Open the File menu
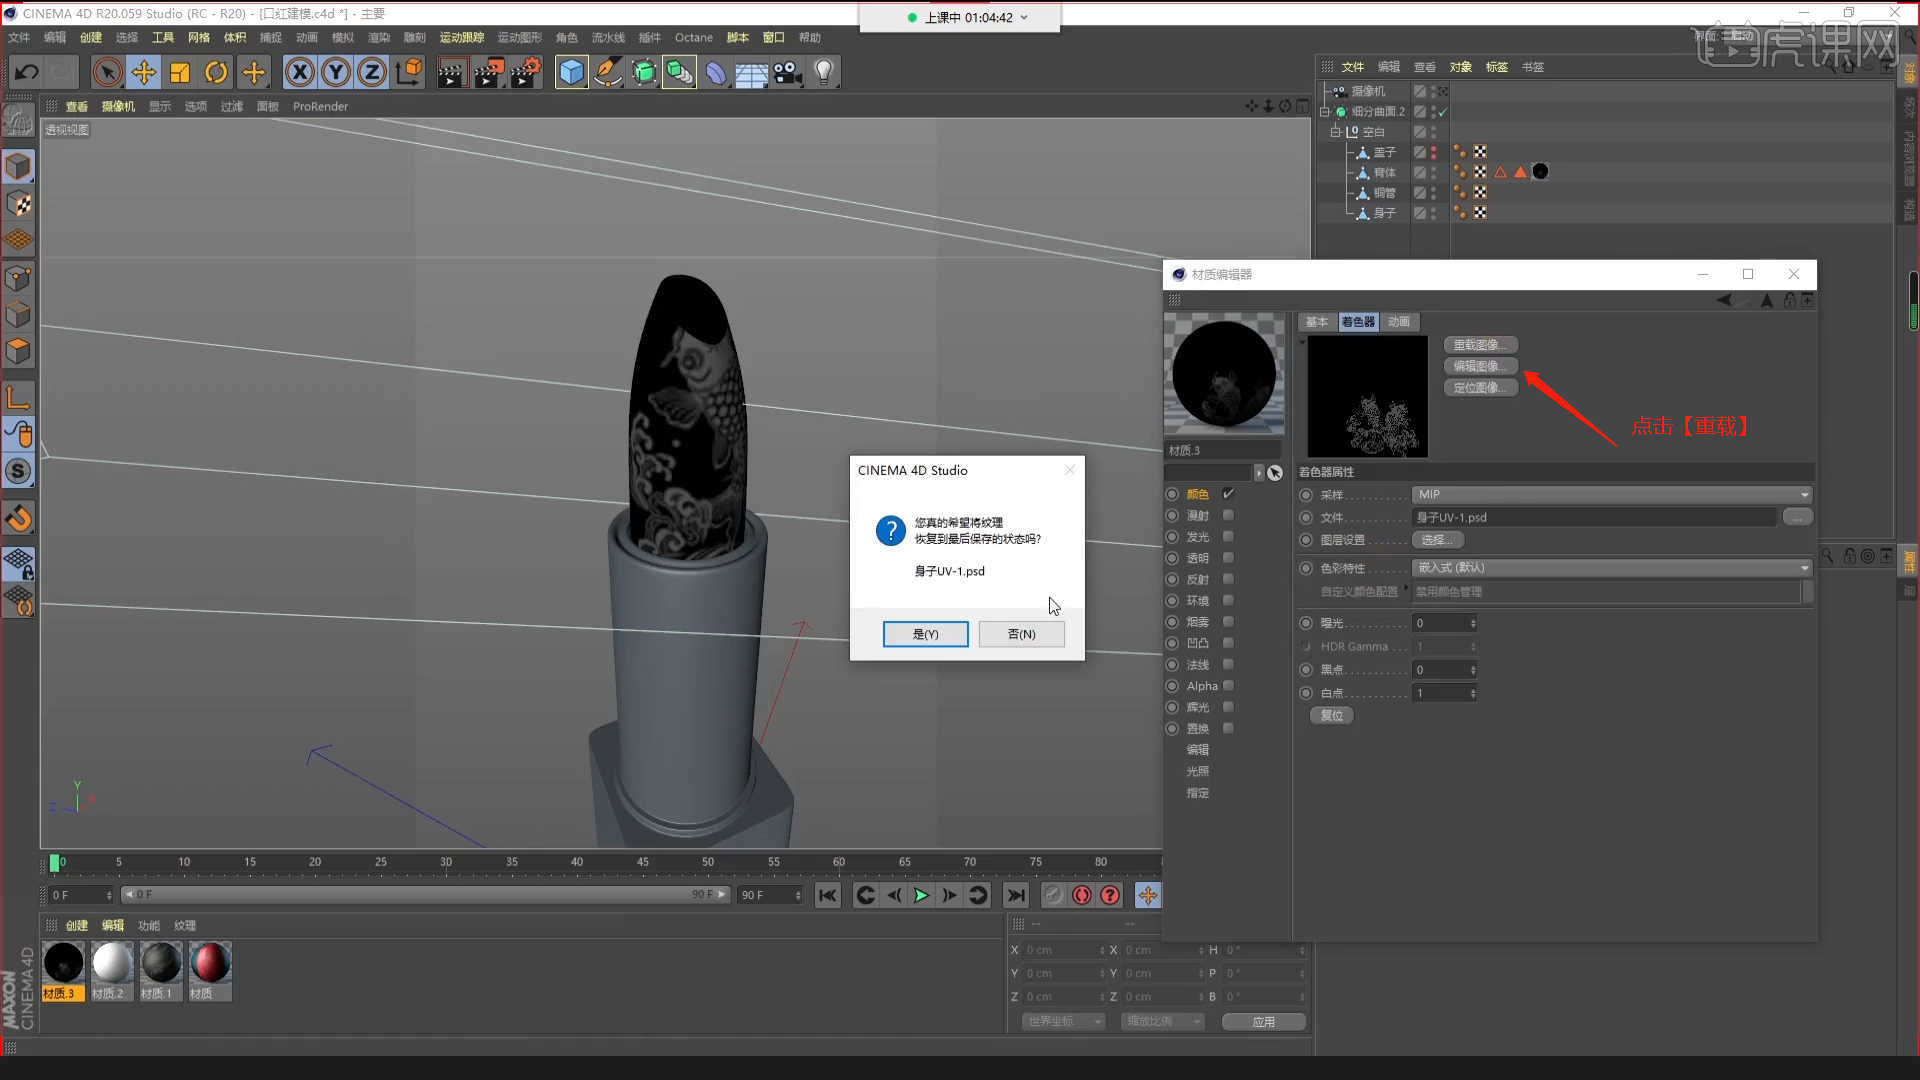Screen dimensions: 1920x1080 19,38
